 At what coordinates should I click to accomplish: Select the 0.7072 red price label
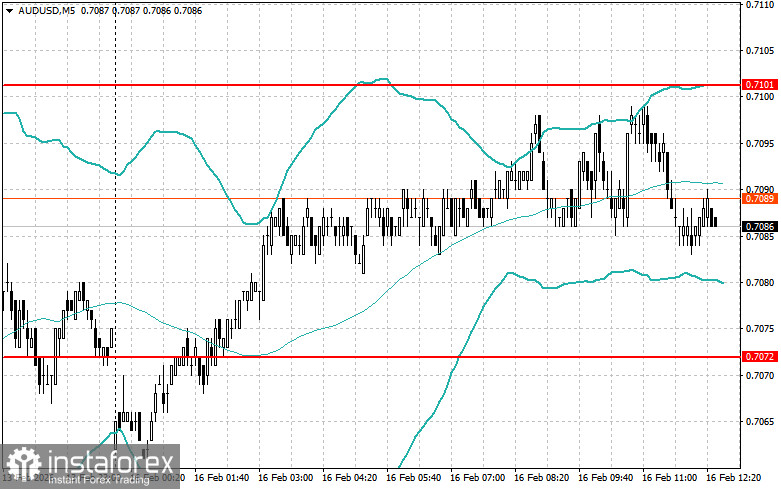coord(760,357)
